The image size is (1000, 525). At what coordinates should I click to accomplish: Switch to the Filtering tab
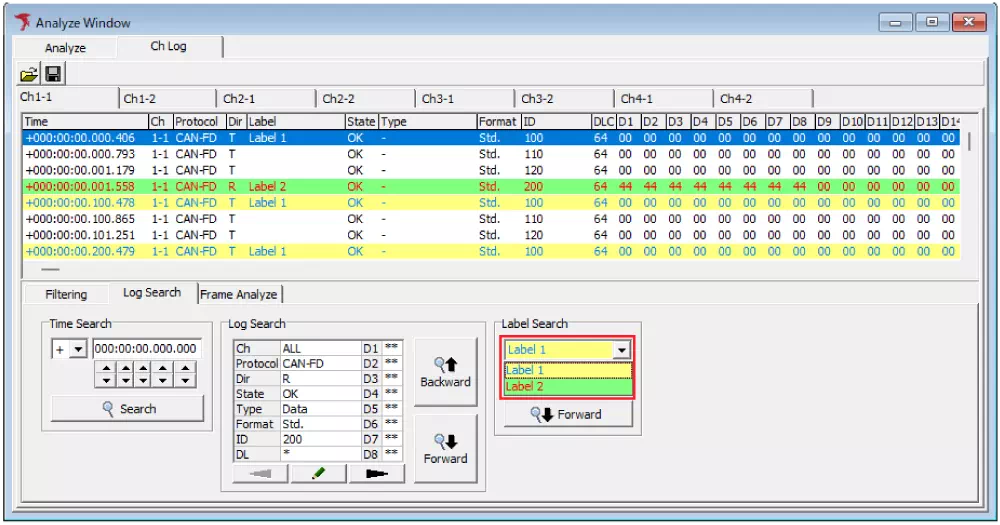(x=66, y=294)
